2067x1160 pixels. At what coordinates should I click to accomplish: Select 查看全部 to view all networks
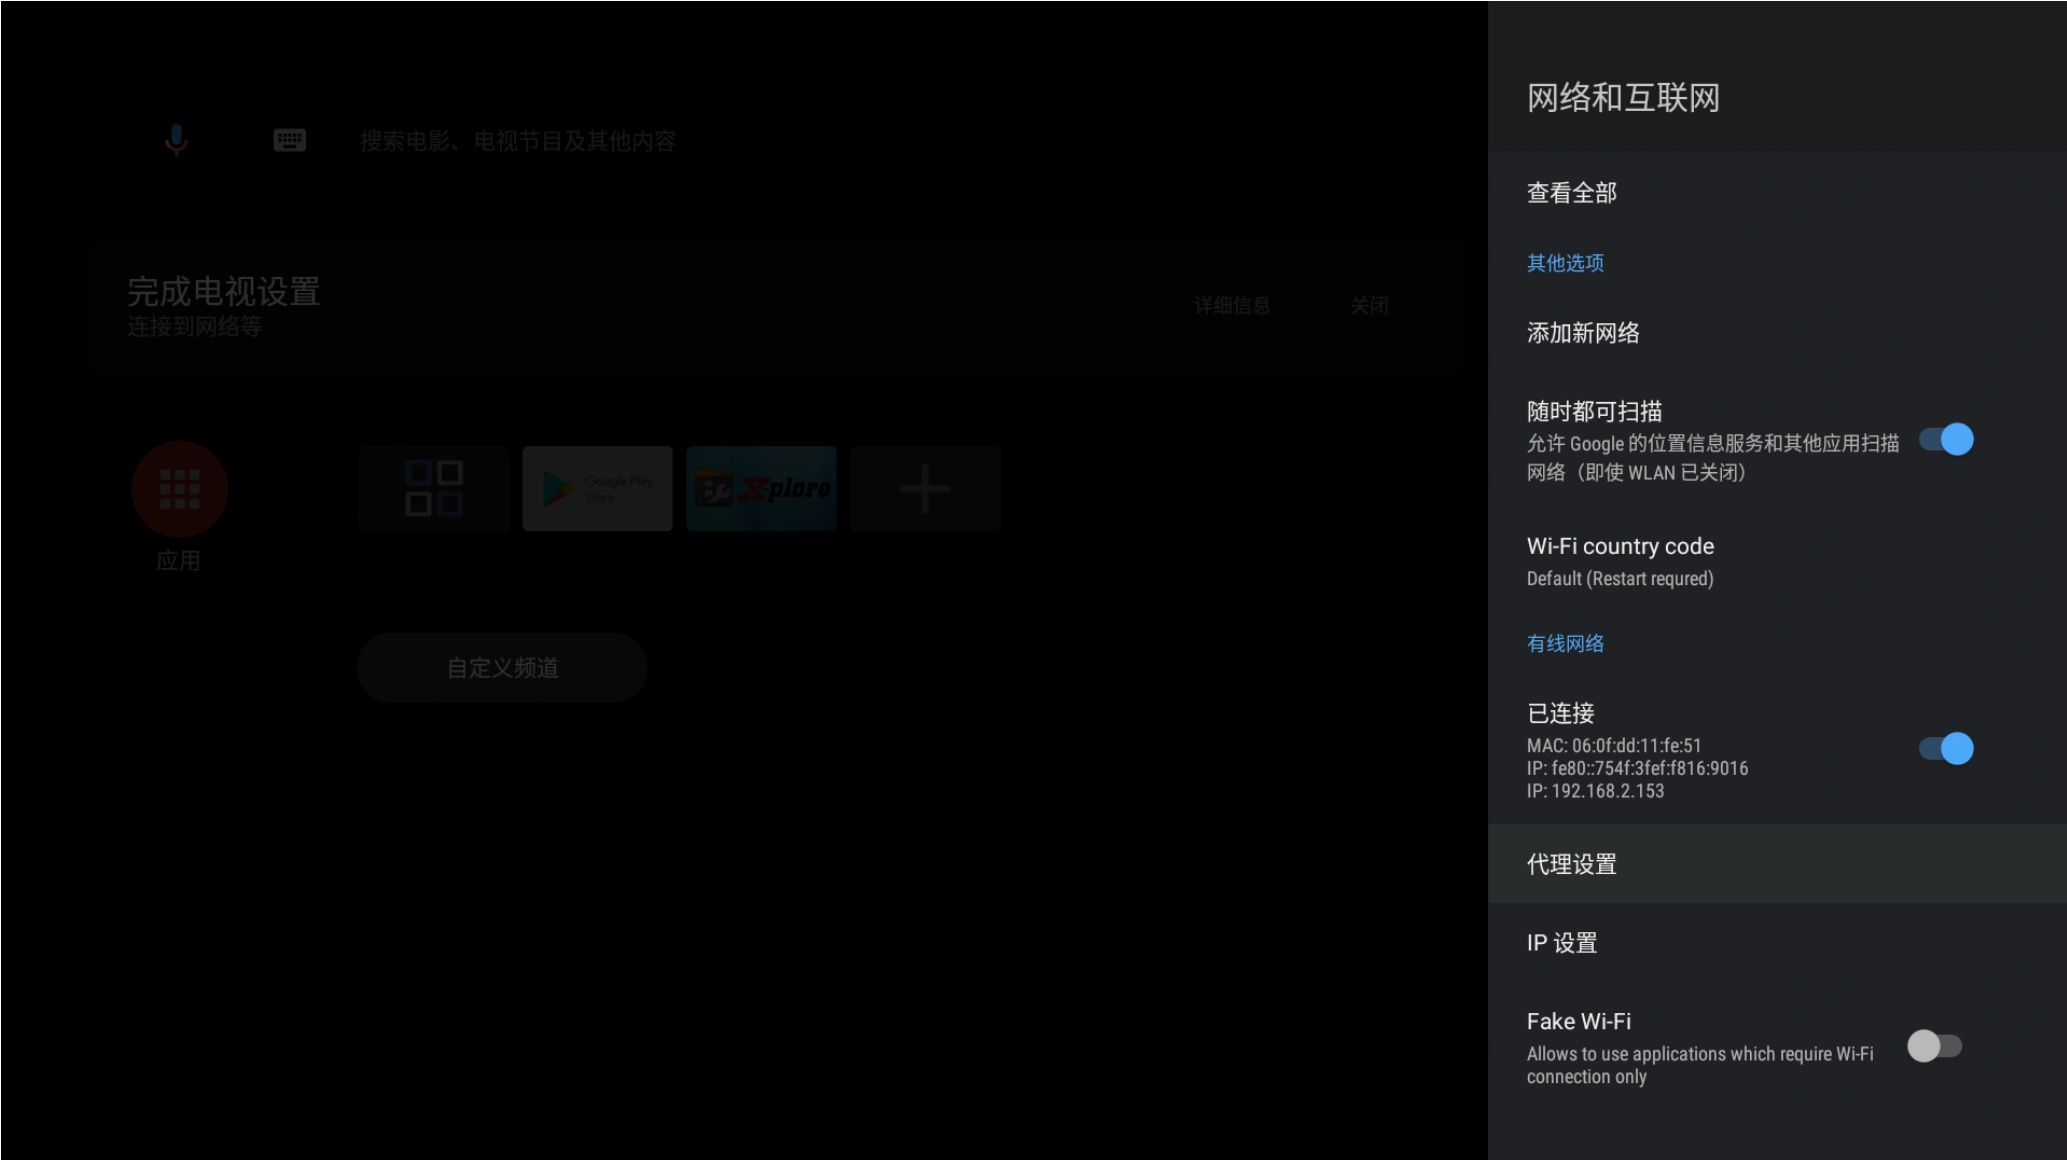pos(1572,193)
